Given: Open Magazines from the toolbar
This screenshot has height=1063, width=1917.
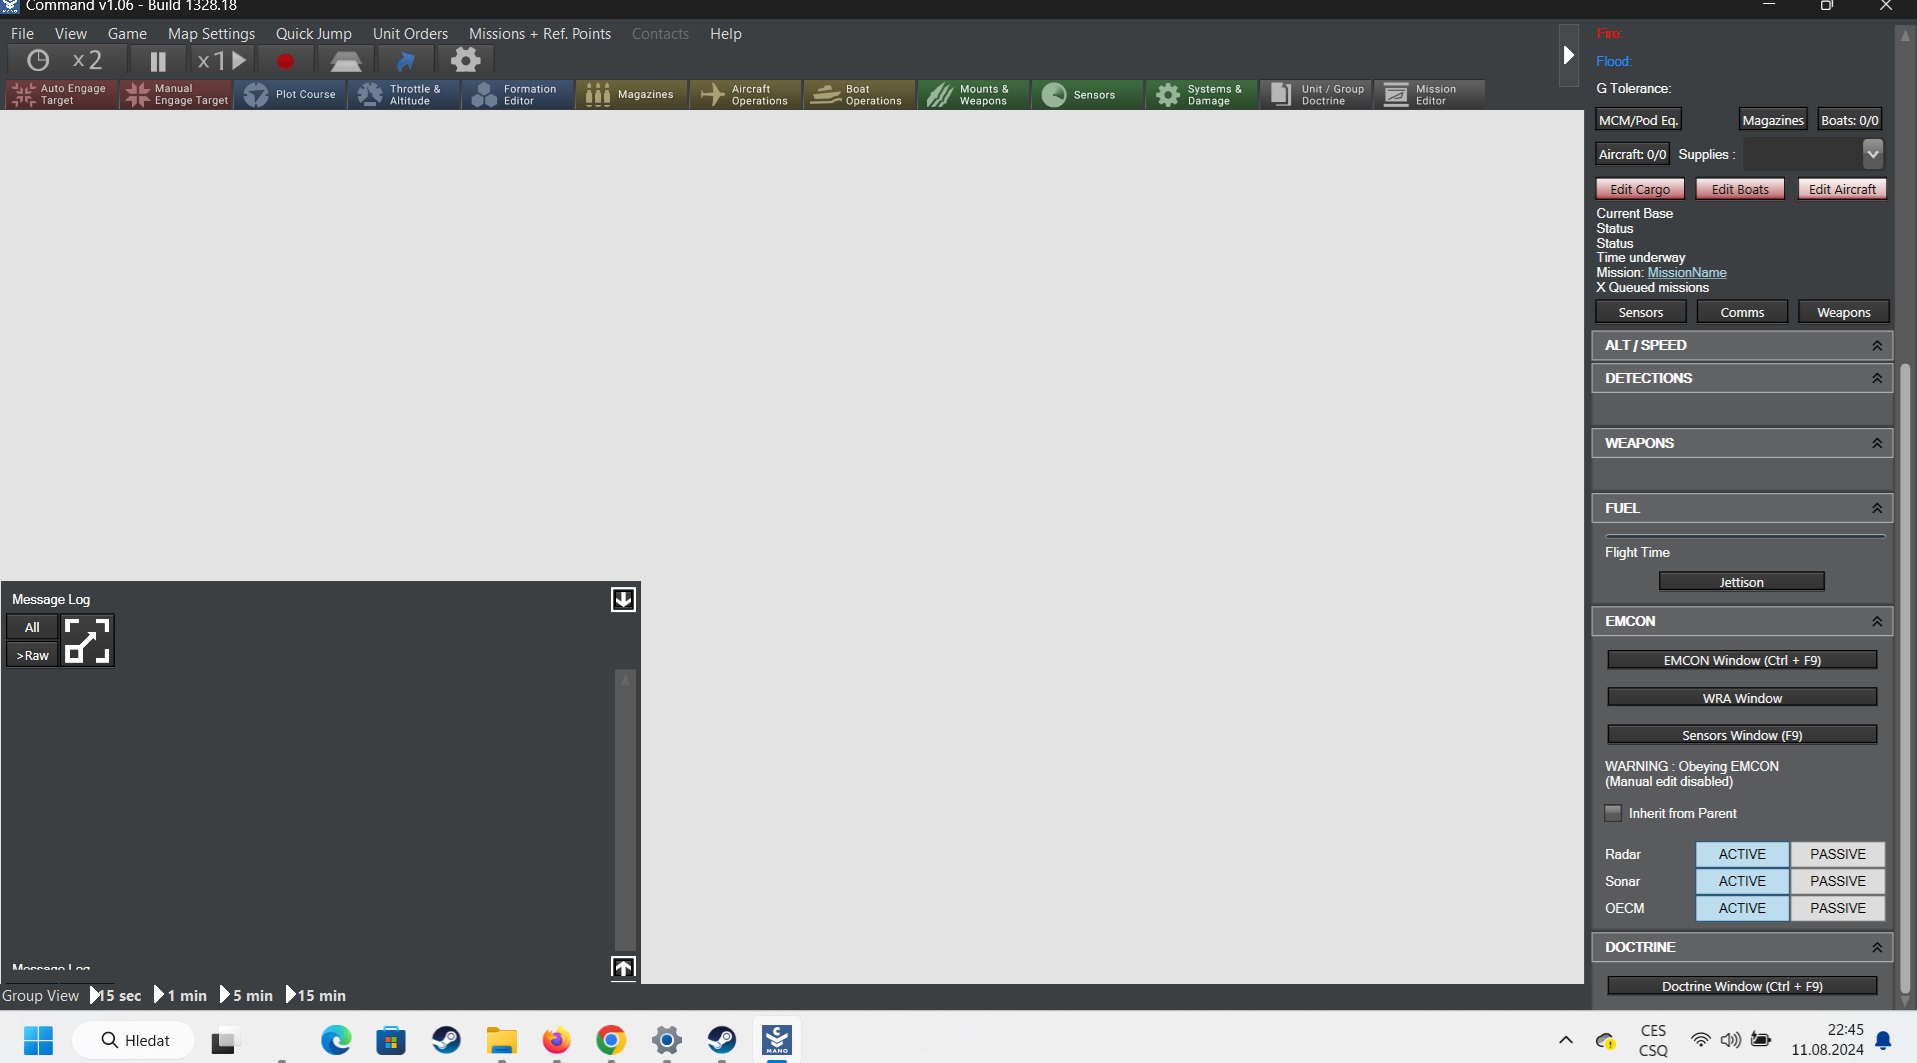Looking at the screenshot, I should click(x=632, y=95).
